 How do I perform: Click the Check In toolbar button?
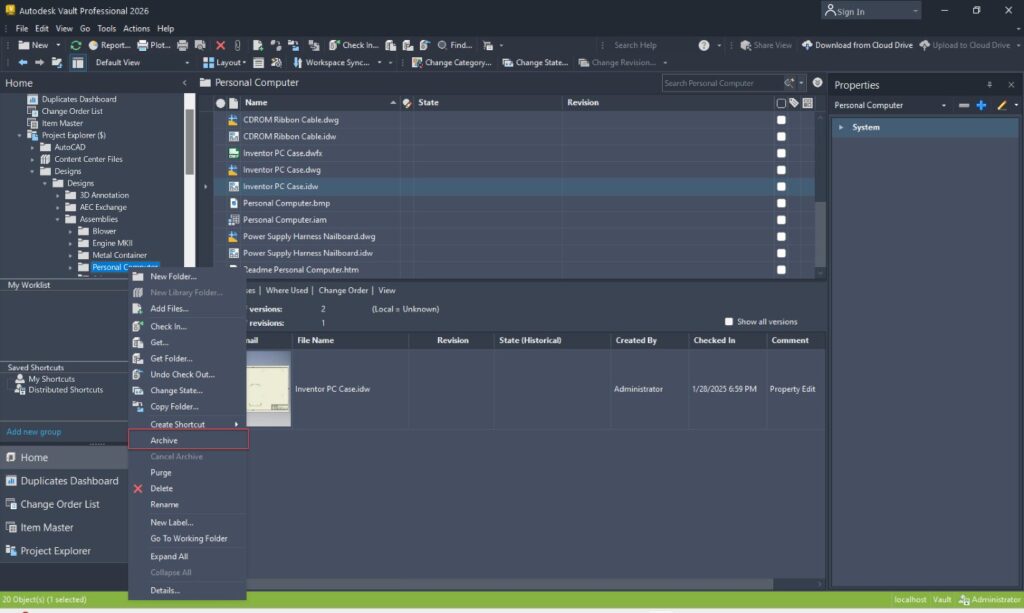(x=353, y=45)
